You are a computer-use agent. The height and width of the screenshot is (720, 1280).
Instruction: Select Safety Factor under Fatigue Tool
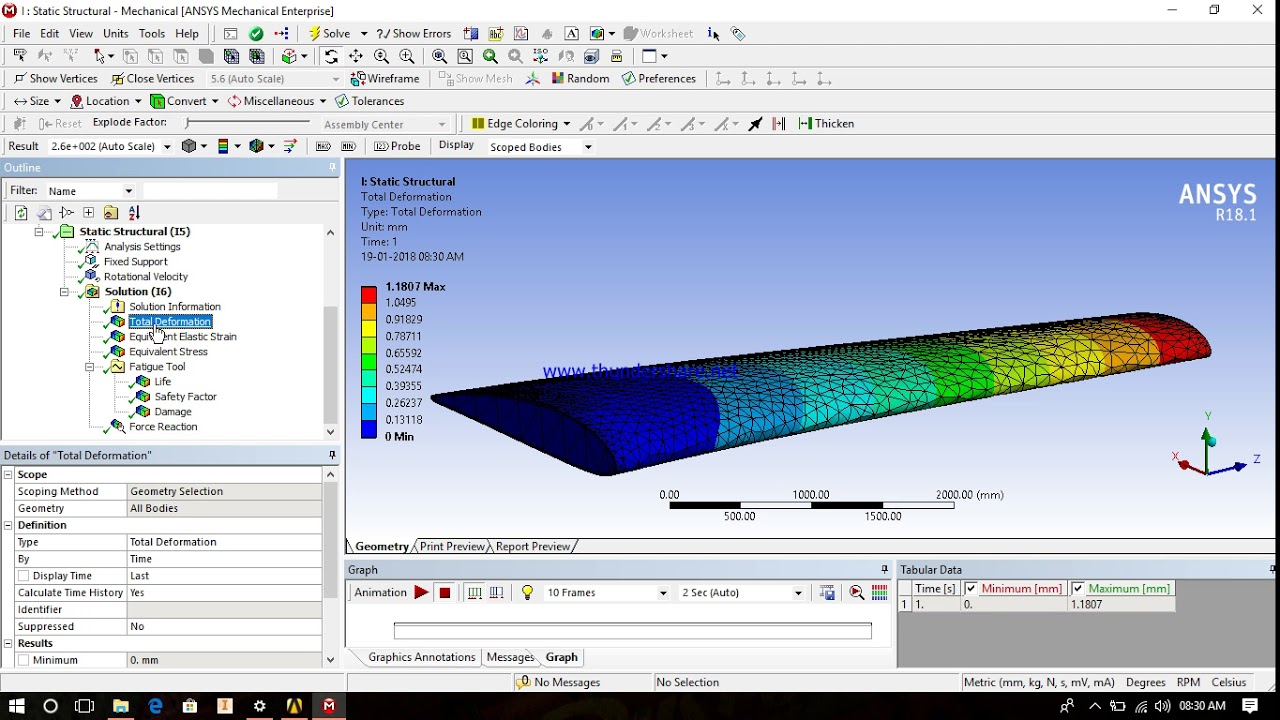(x=185, y=397)
